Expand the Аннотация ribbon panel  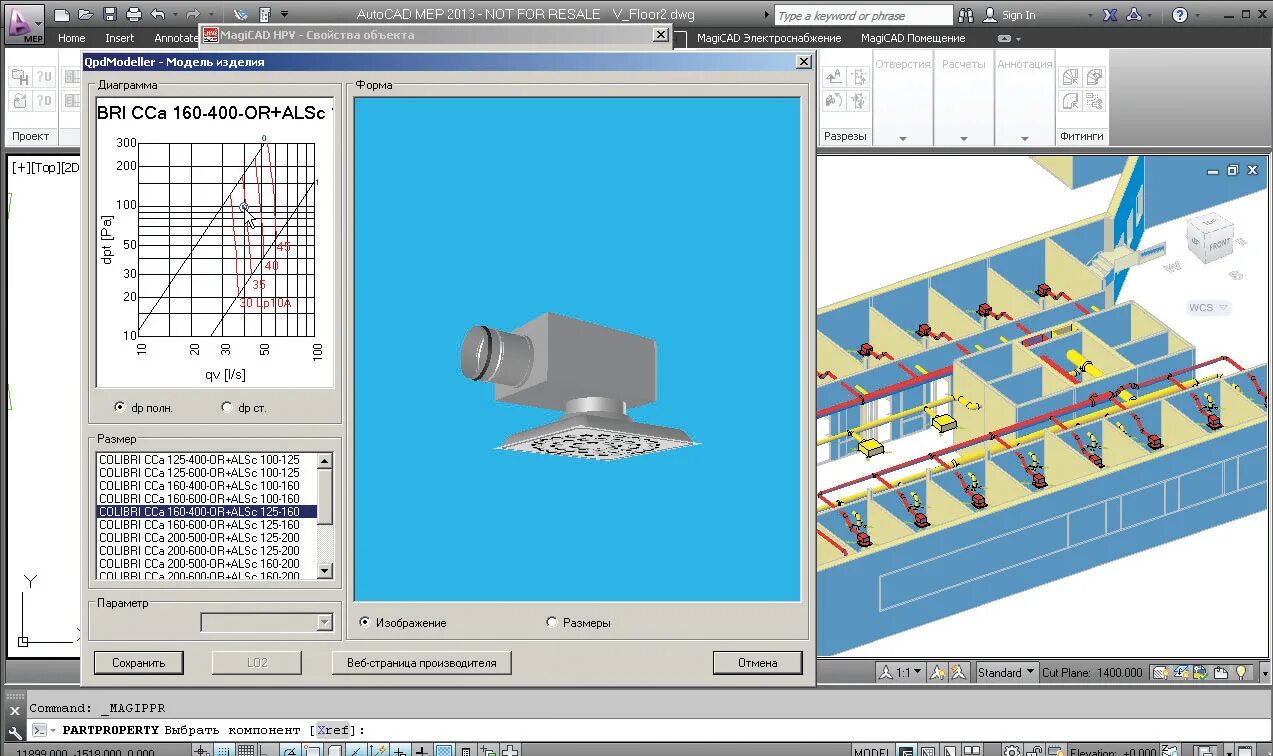tap(1025, 138)
